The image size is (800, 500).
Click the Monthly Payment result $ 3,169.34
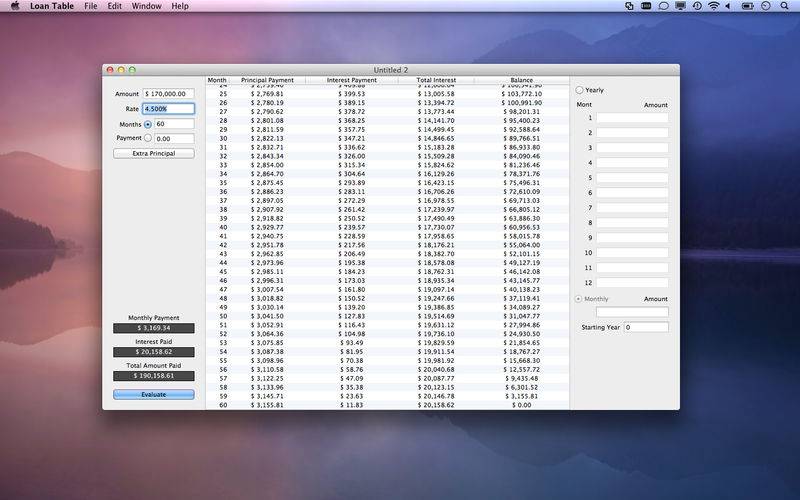[154, 328]
